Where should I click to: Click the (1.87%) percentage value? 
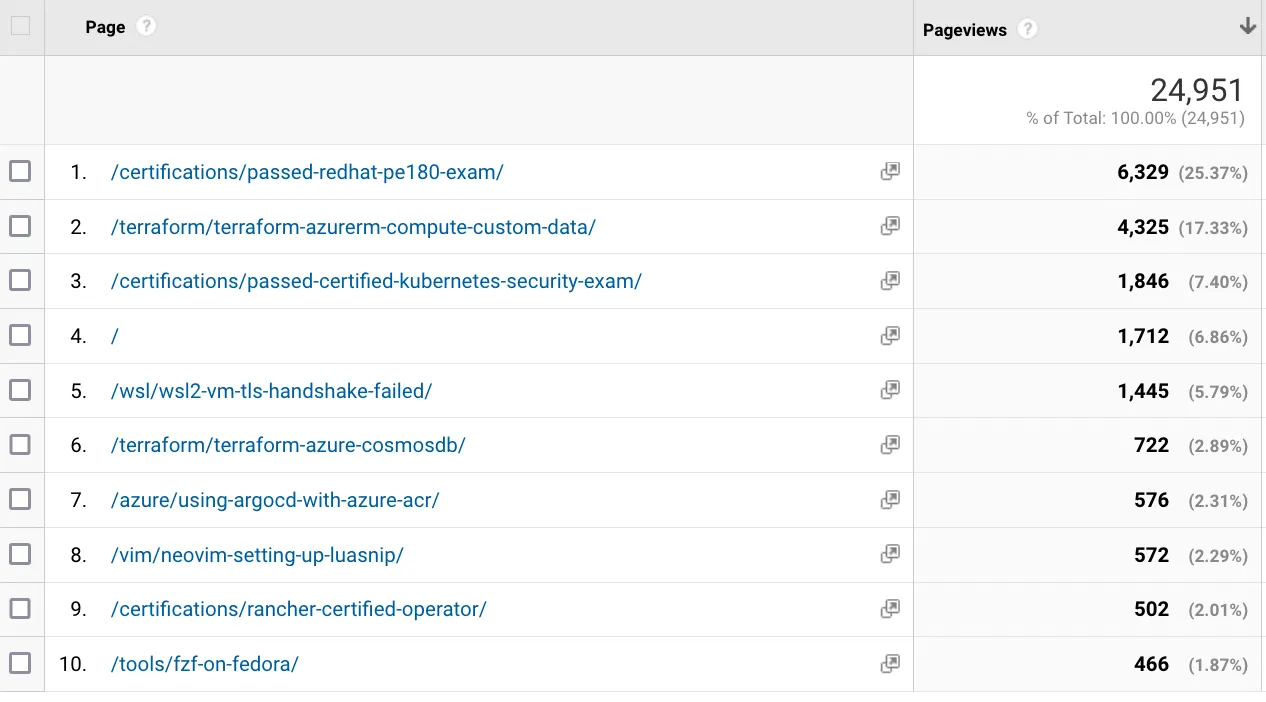[1218, 664]
